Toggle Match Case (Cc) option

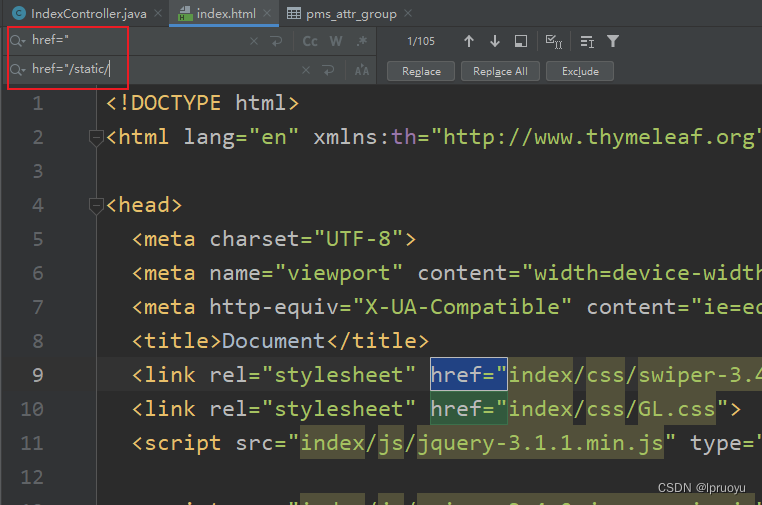coord(310,41)
